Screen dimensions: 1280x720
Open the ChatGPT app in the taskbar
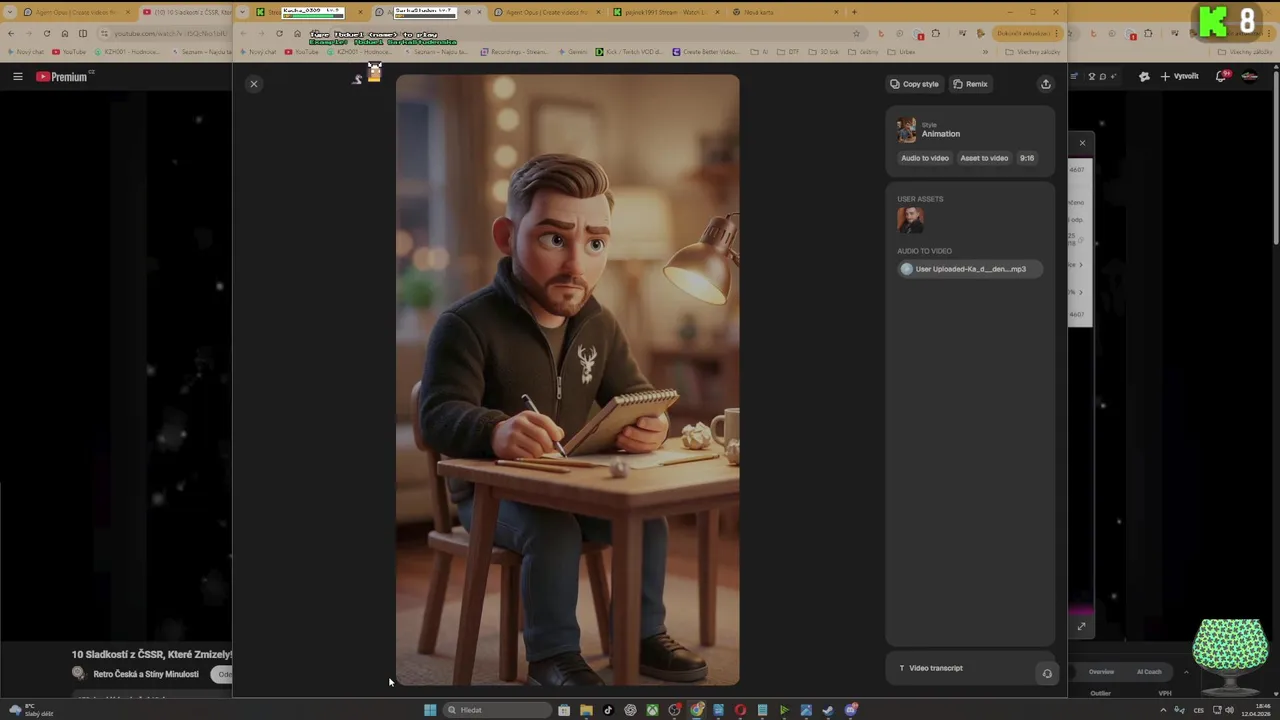630,710
